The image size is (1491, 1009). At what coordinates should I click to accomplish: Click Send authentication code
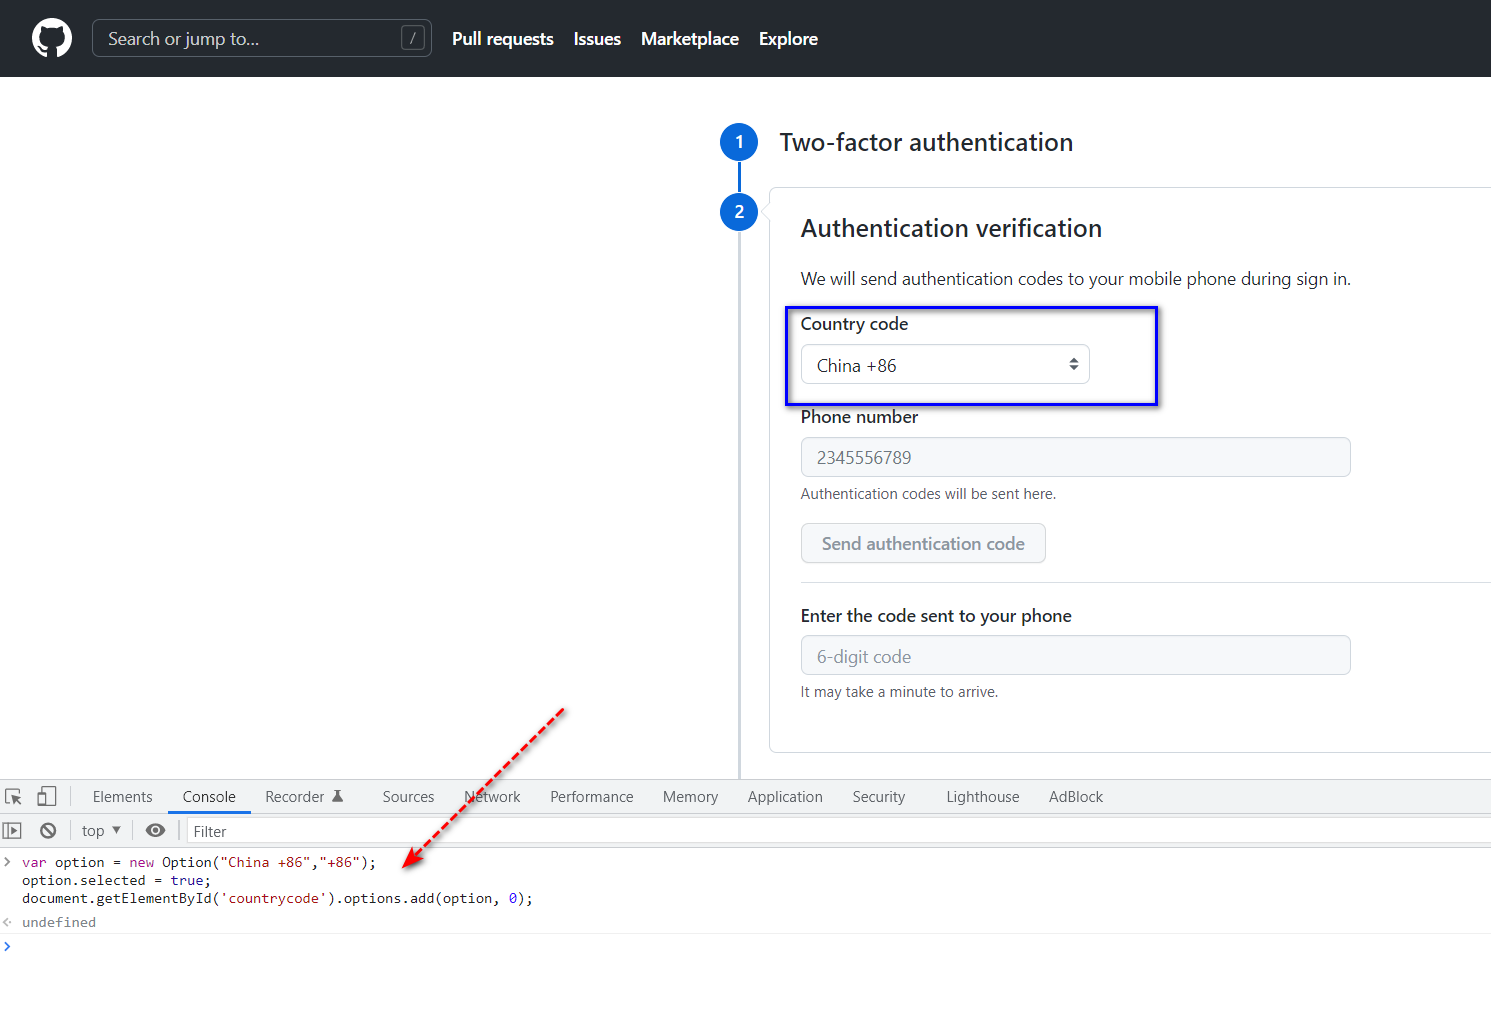coord(922,543)
